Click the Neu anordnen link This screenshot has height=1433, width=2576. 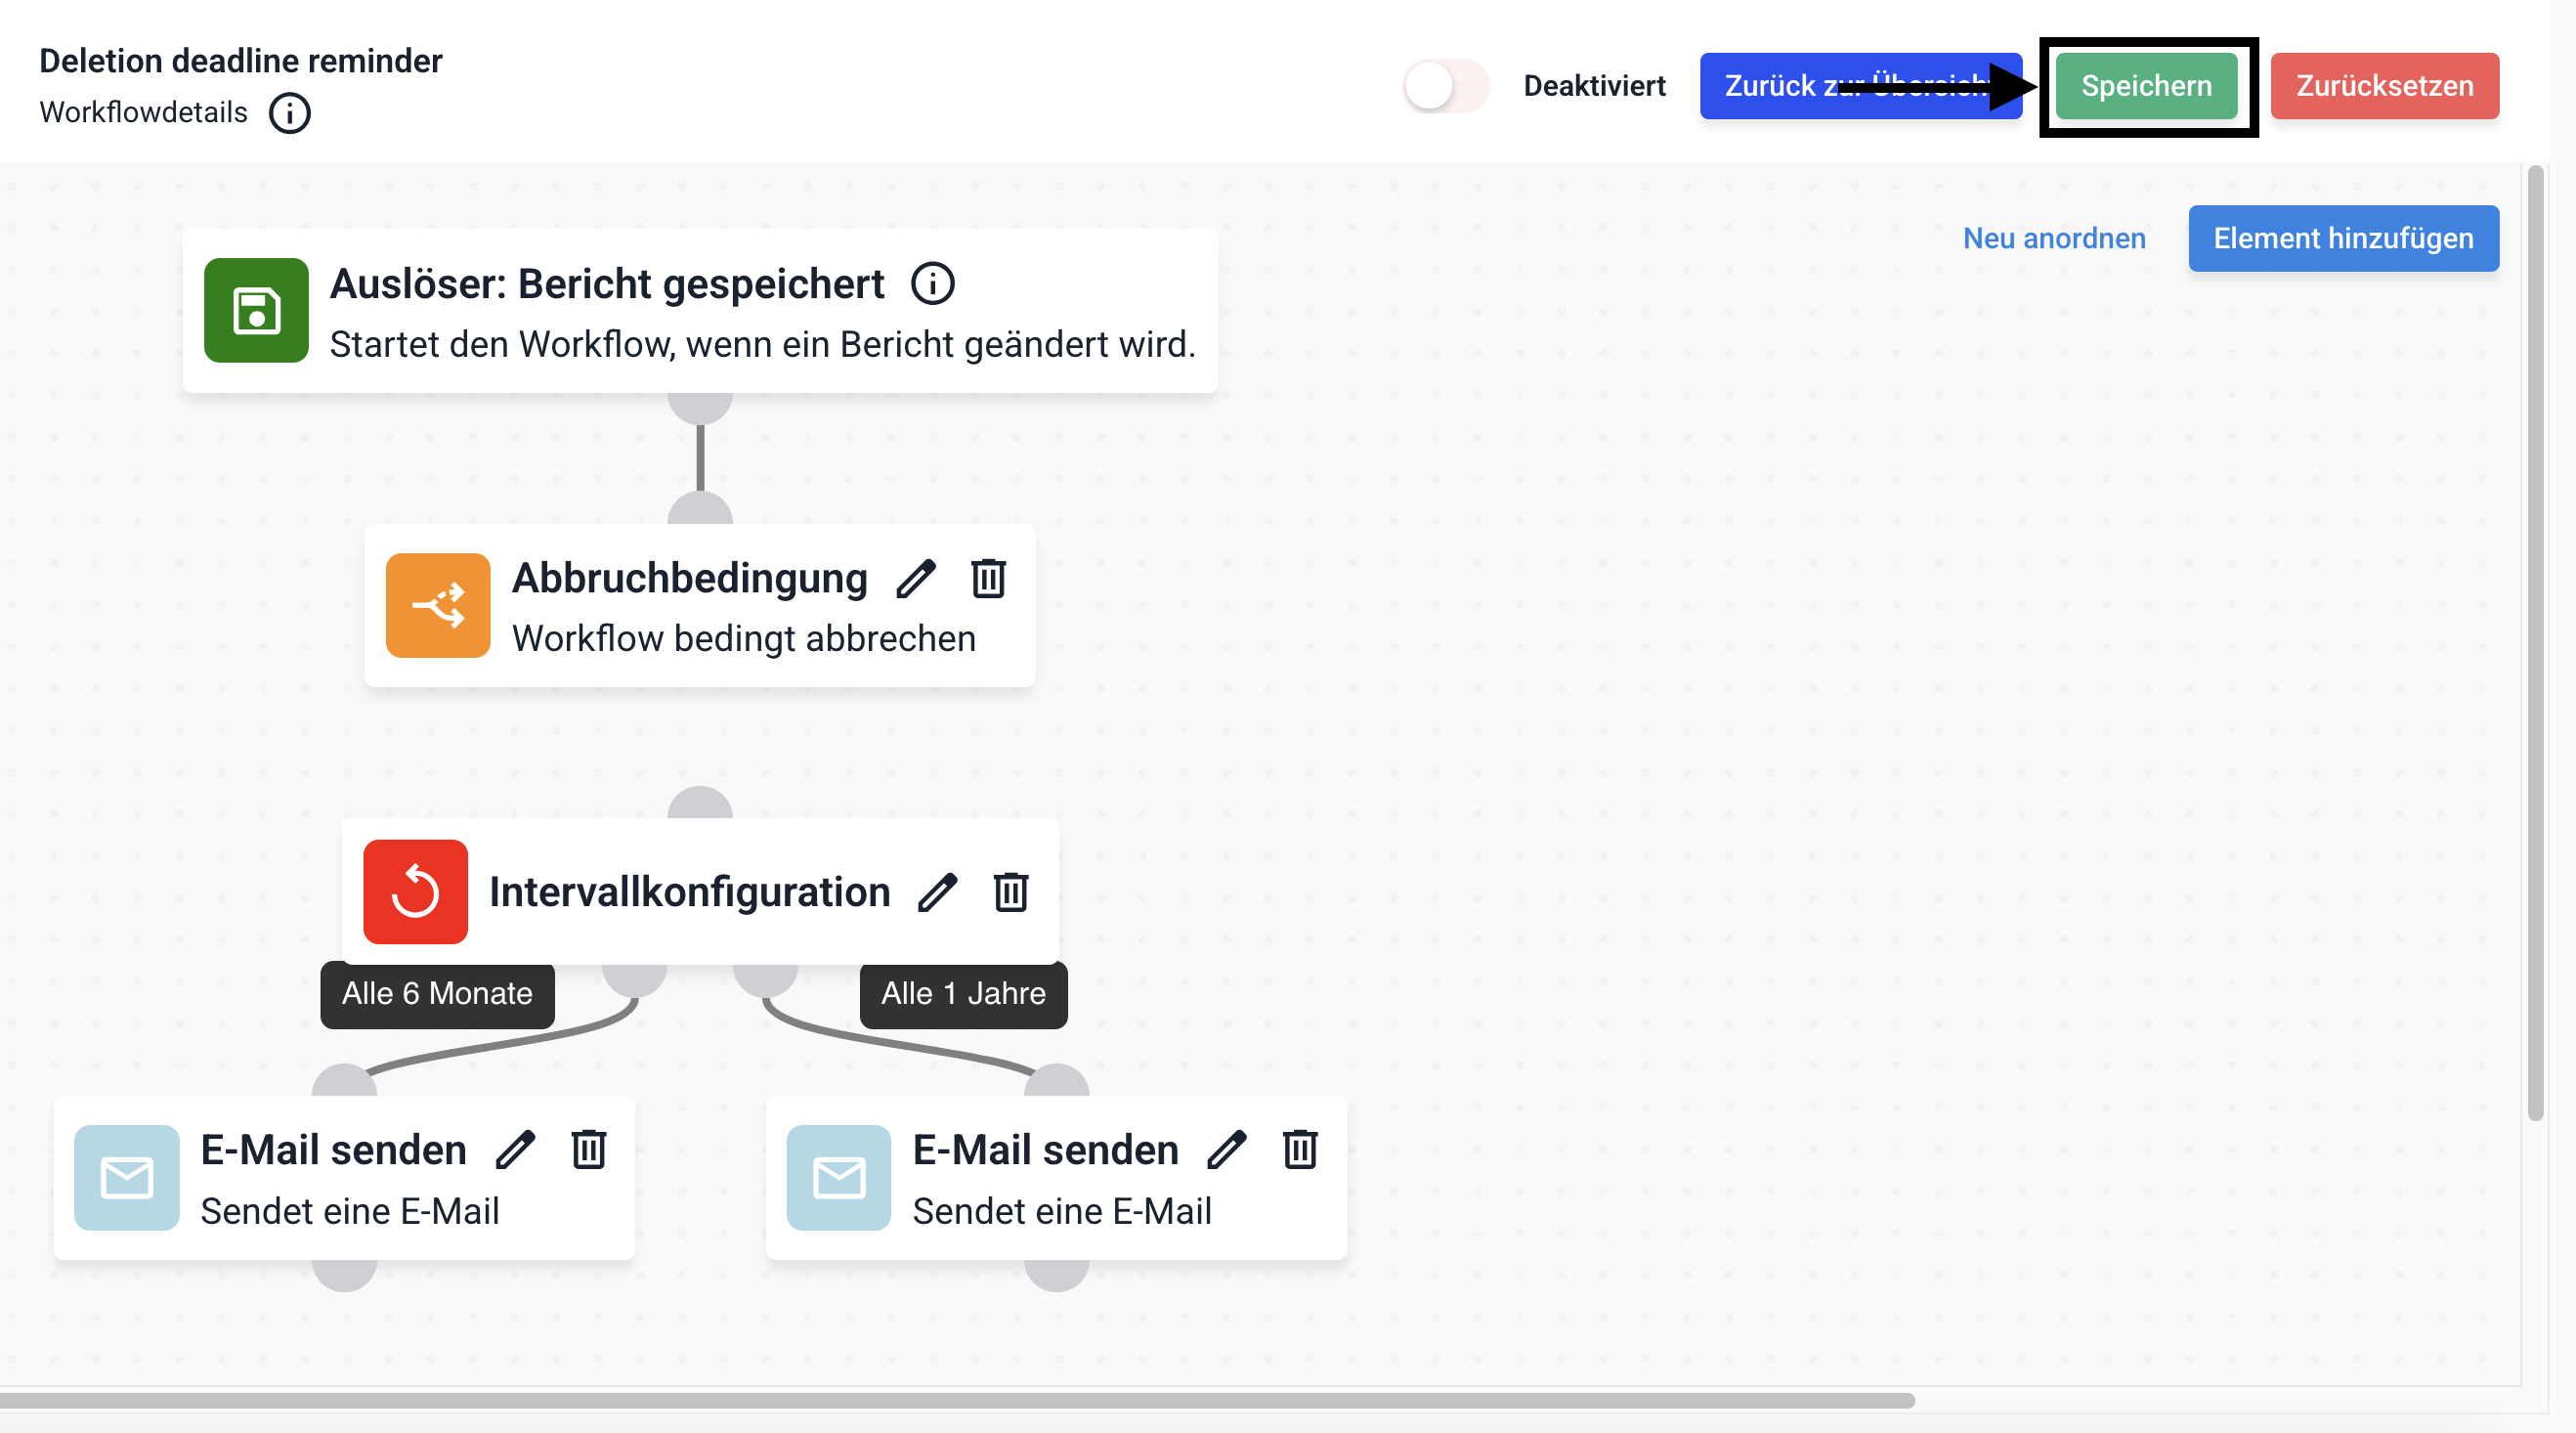pyautogui.click(x=2054, y=238)
